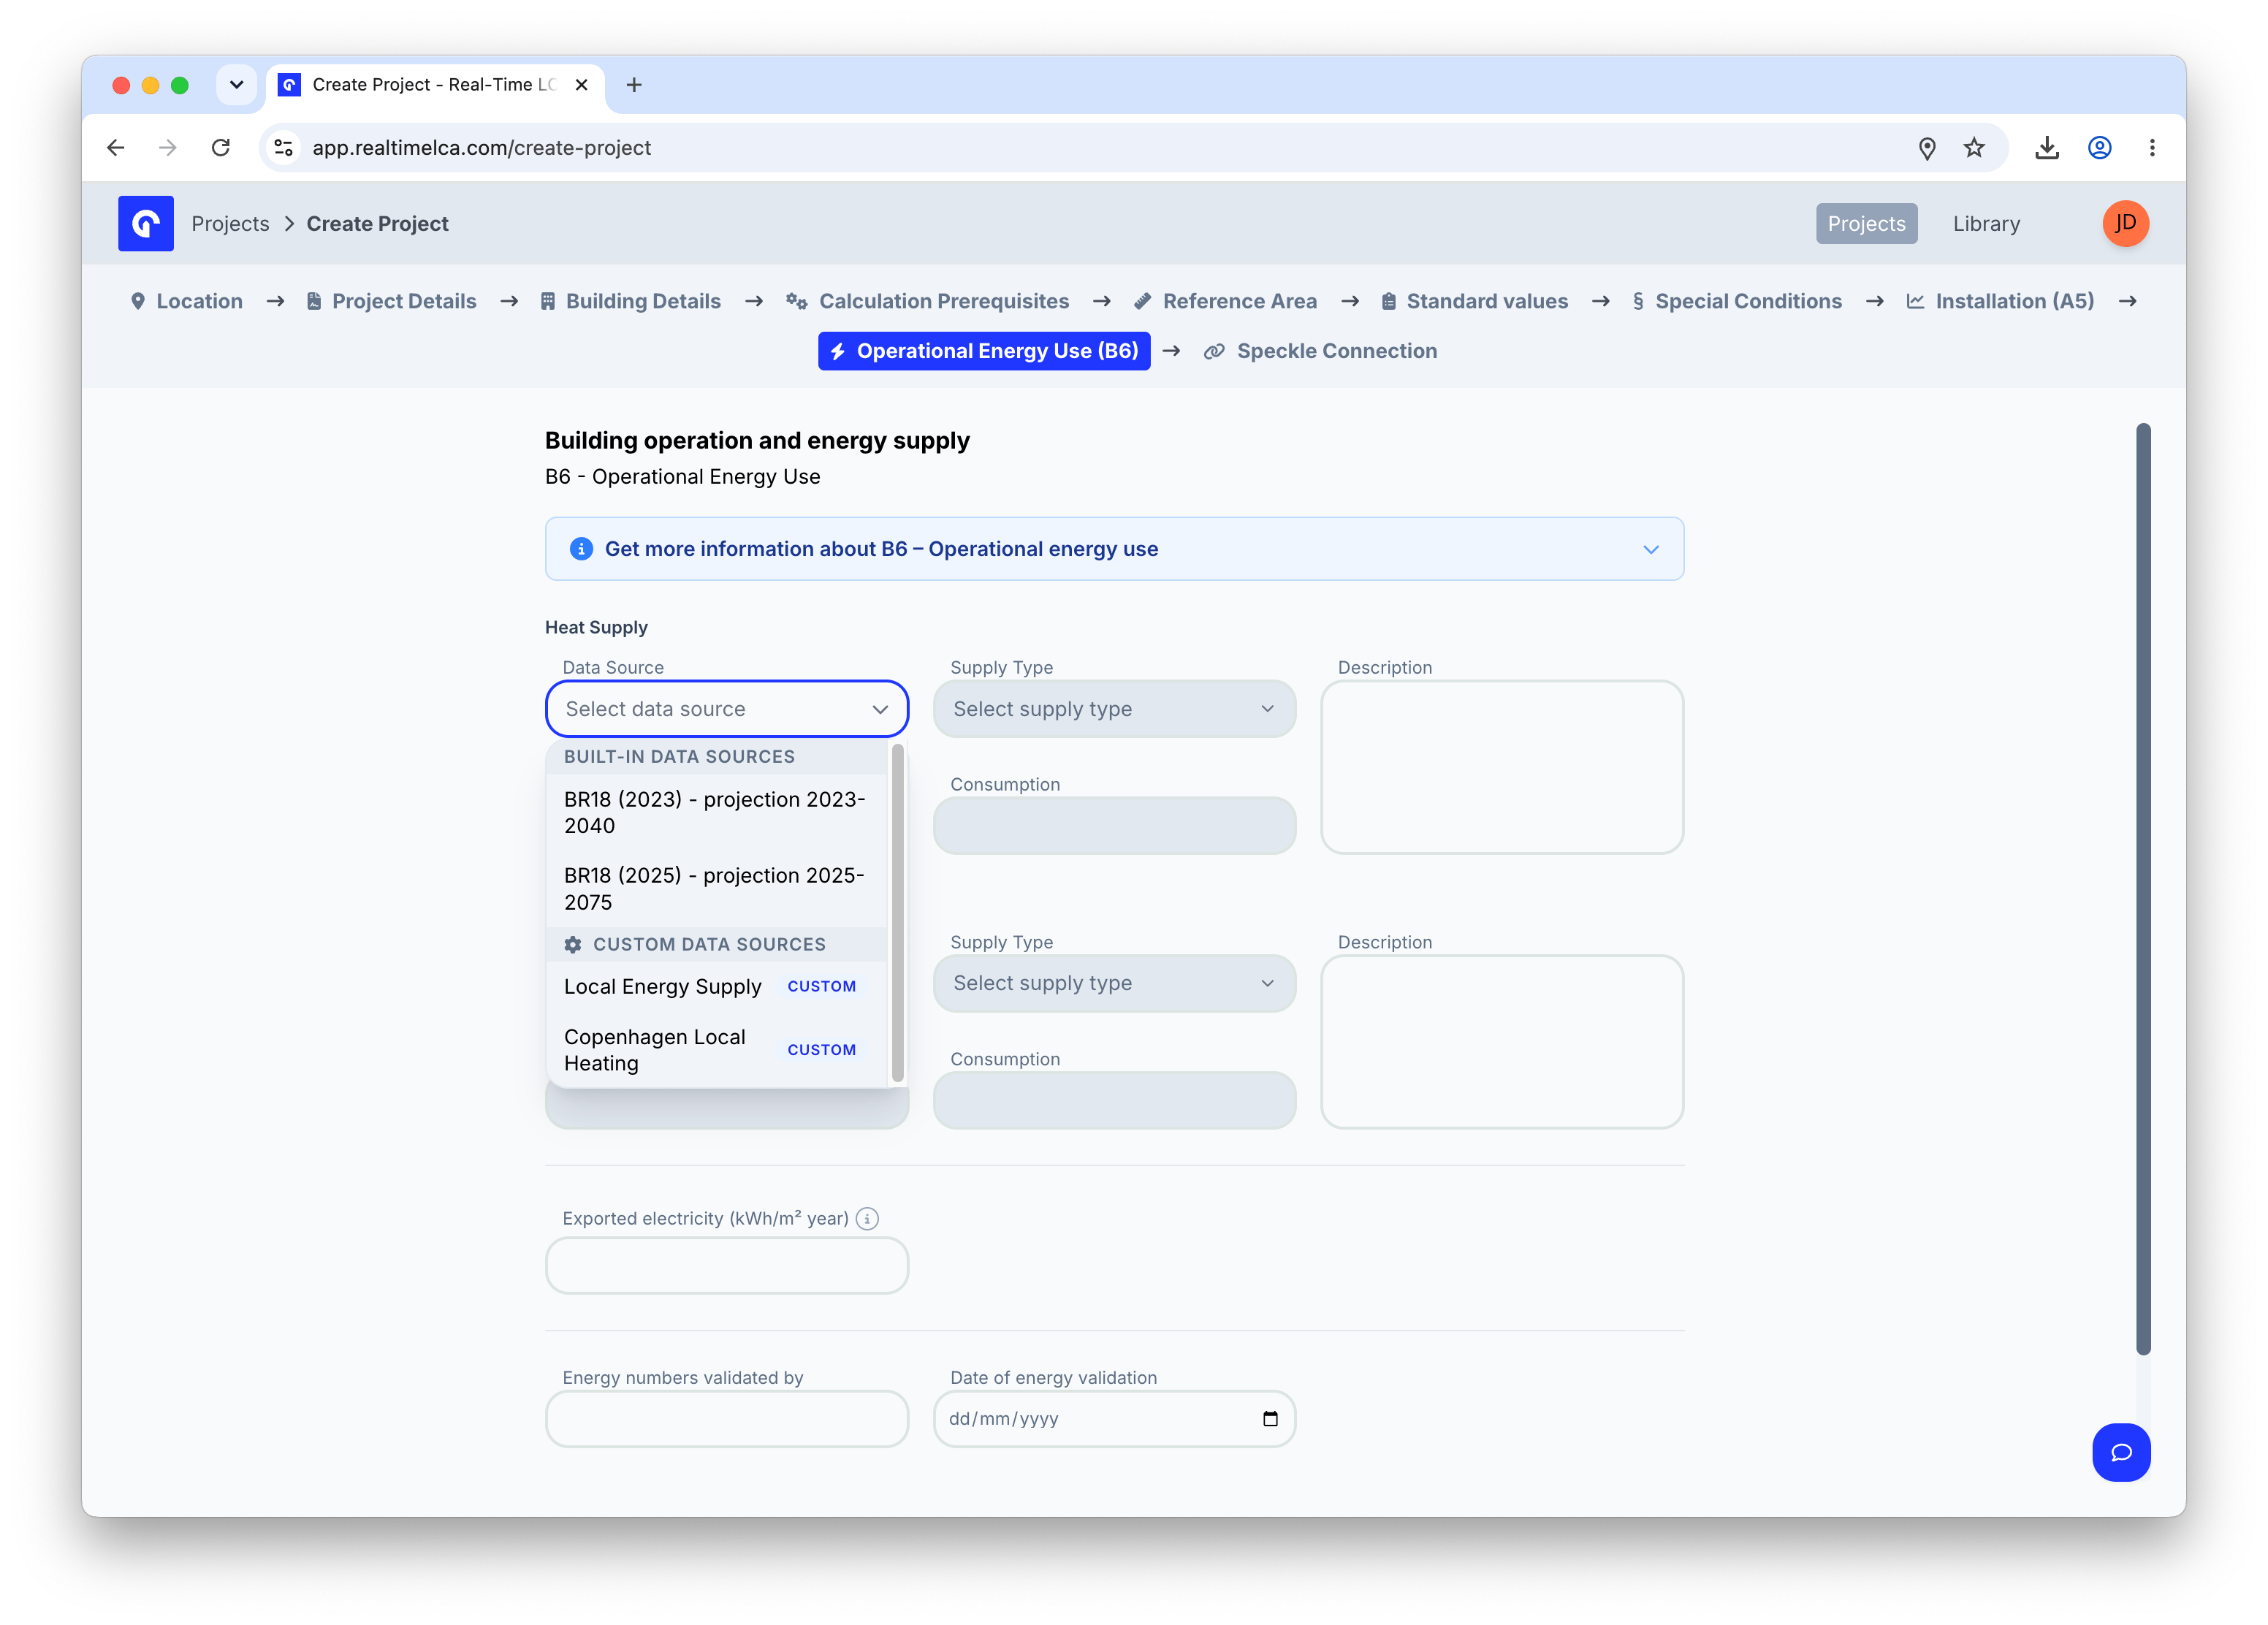Click the info icon beside Exported electricity

pyautogui.click(x=867, y=1218)
